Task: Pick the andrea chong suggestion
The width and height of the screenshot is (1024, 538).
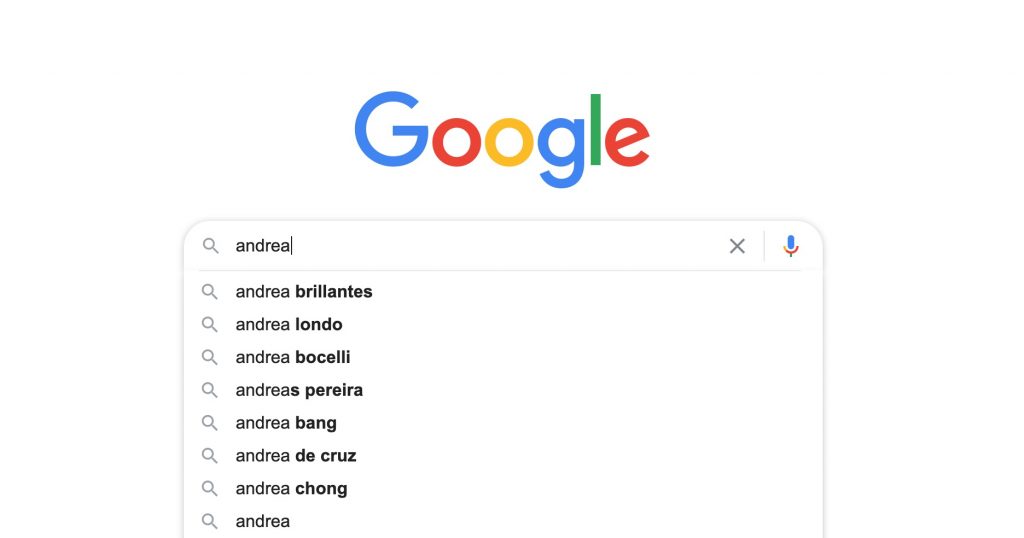Action: (503, 488)
